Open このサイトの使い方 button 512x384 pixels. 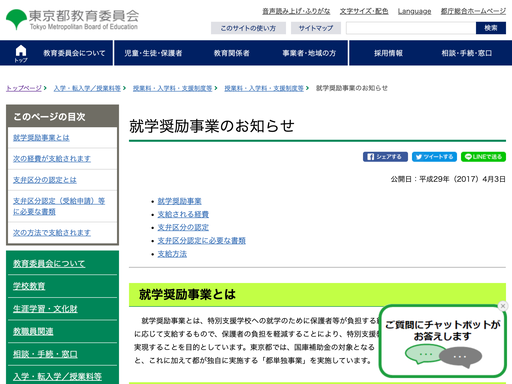point(248,28)
